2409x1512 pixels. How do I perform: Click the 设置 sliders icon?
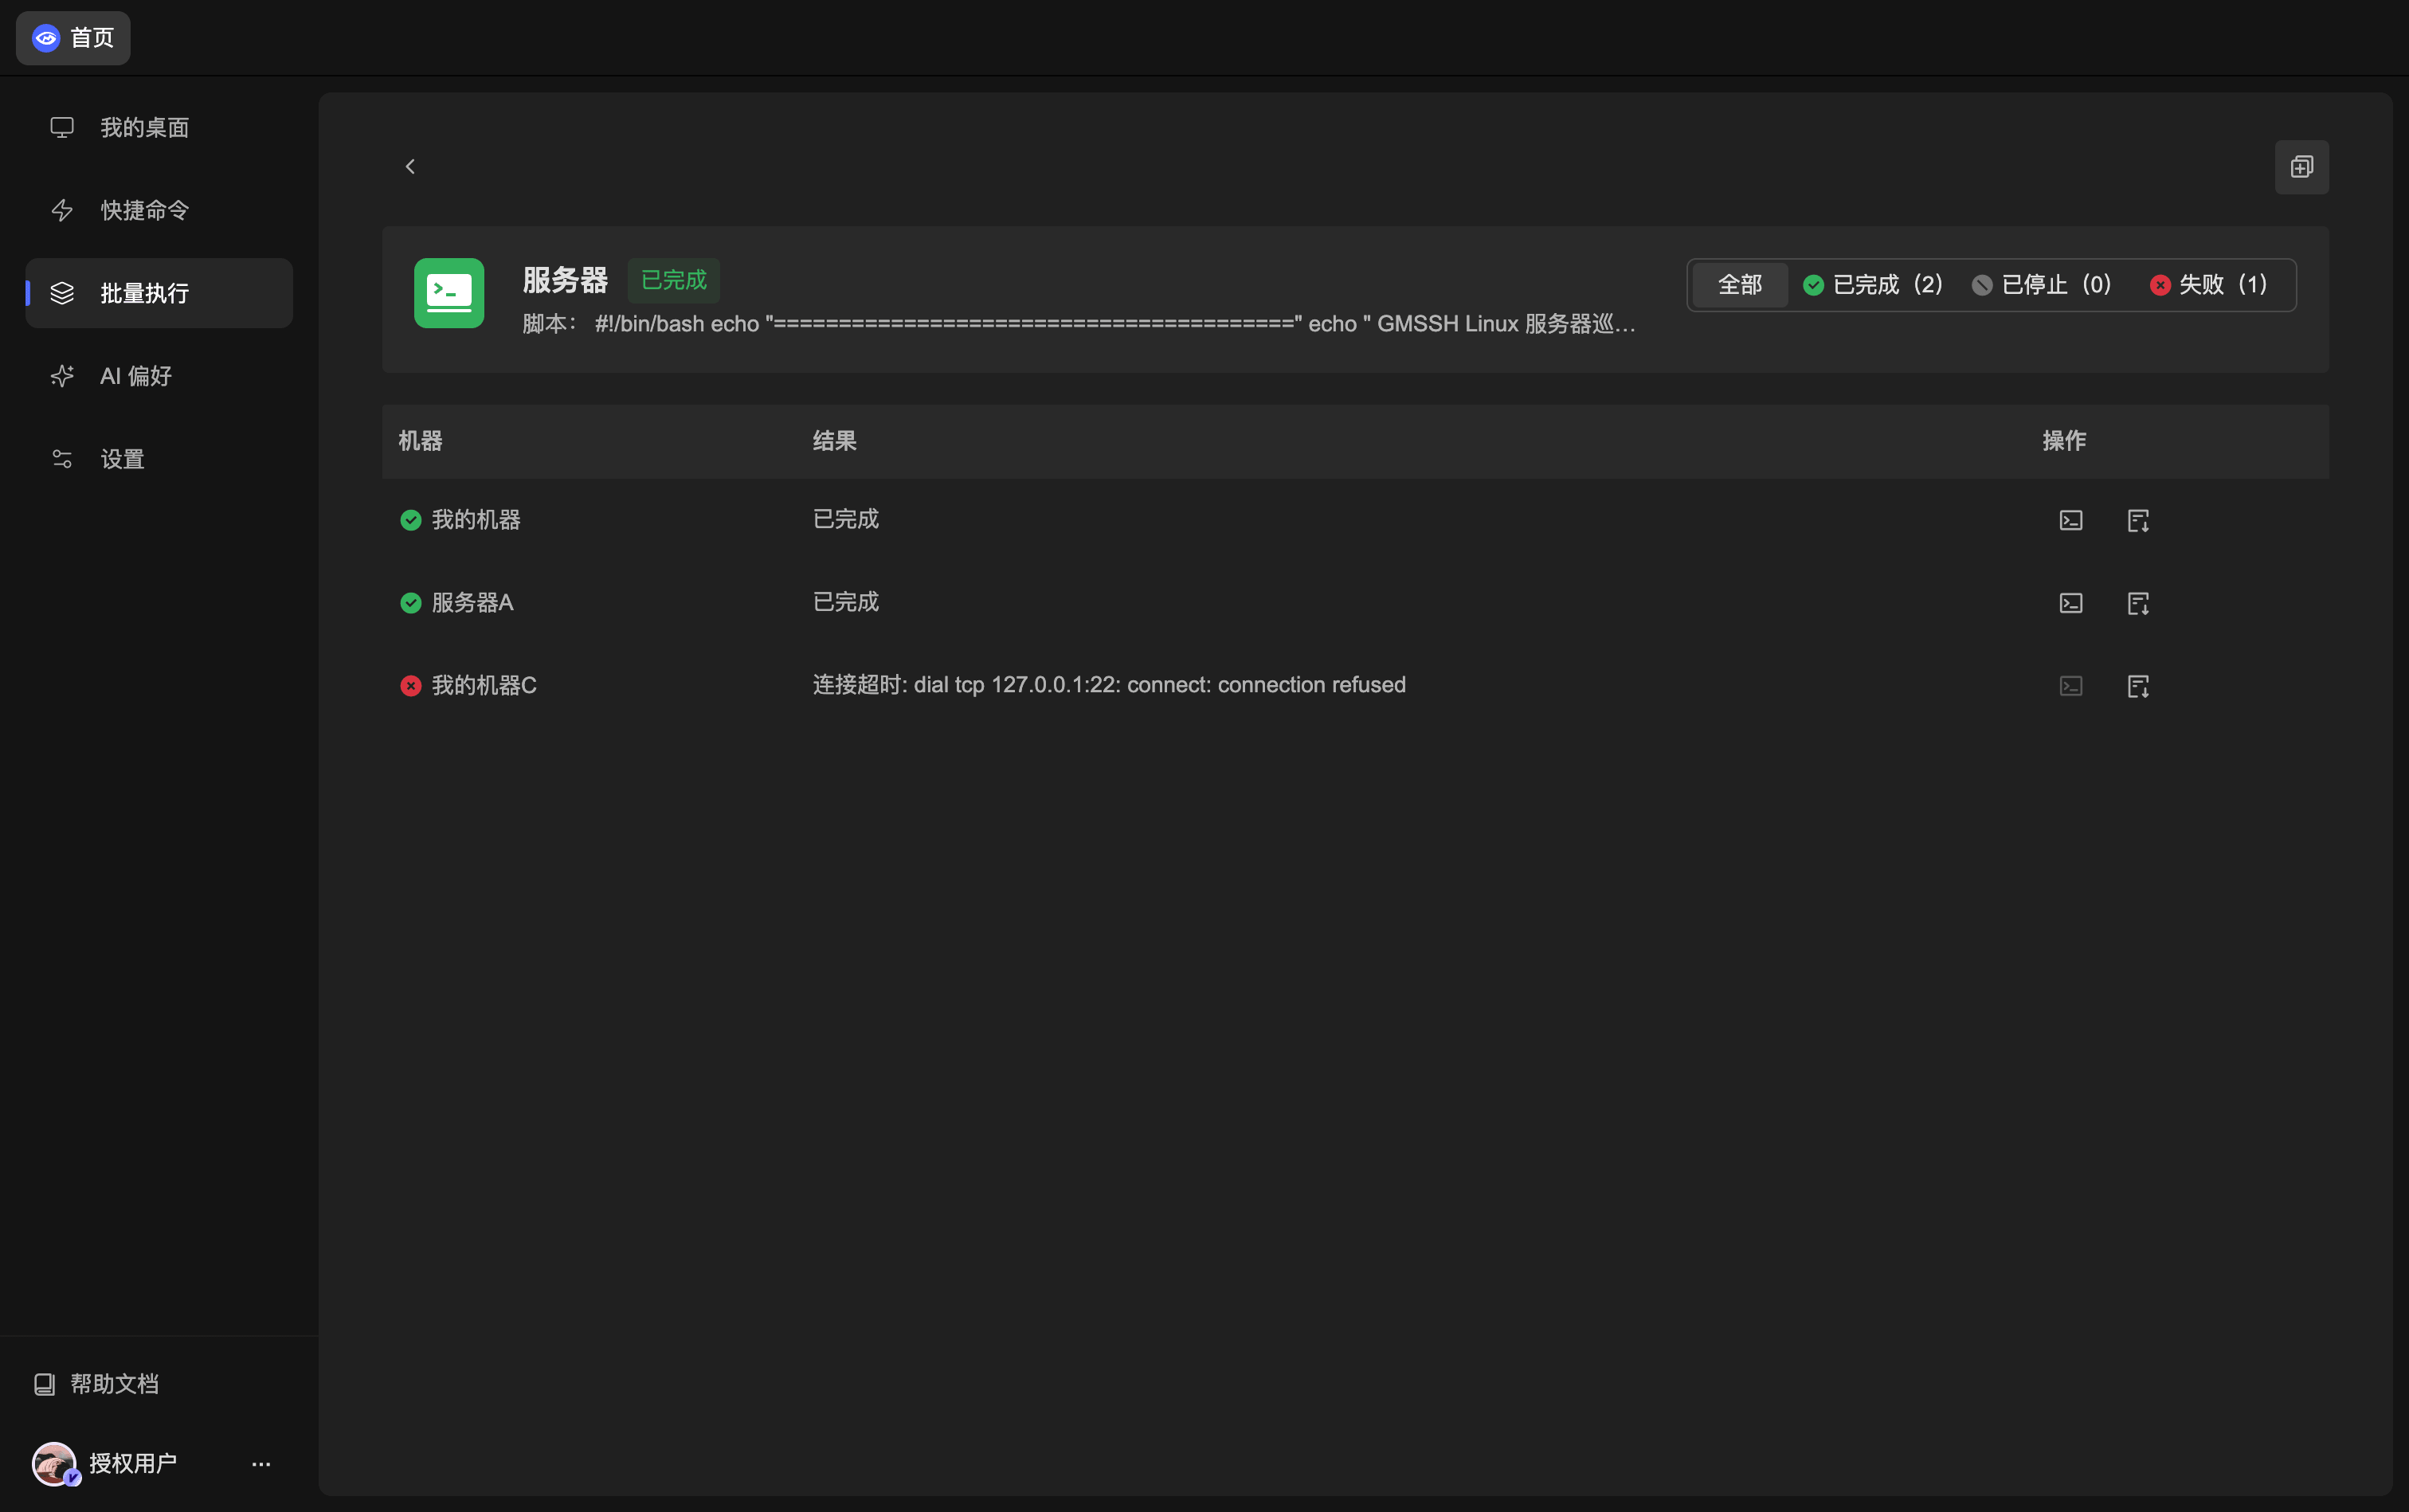(62, 459)
